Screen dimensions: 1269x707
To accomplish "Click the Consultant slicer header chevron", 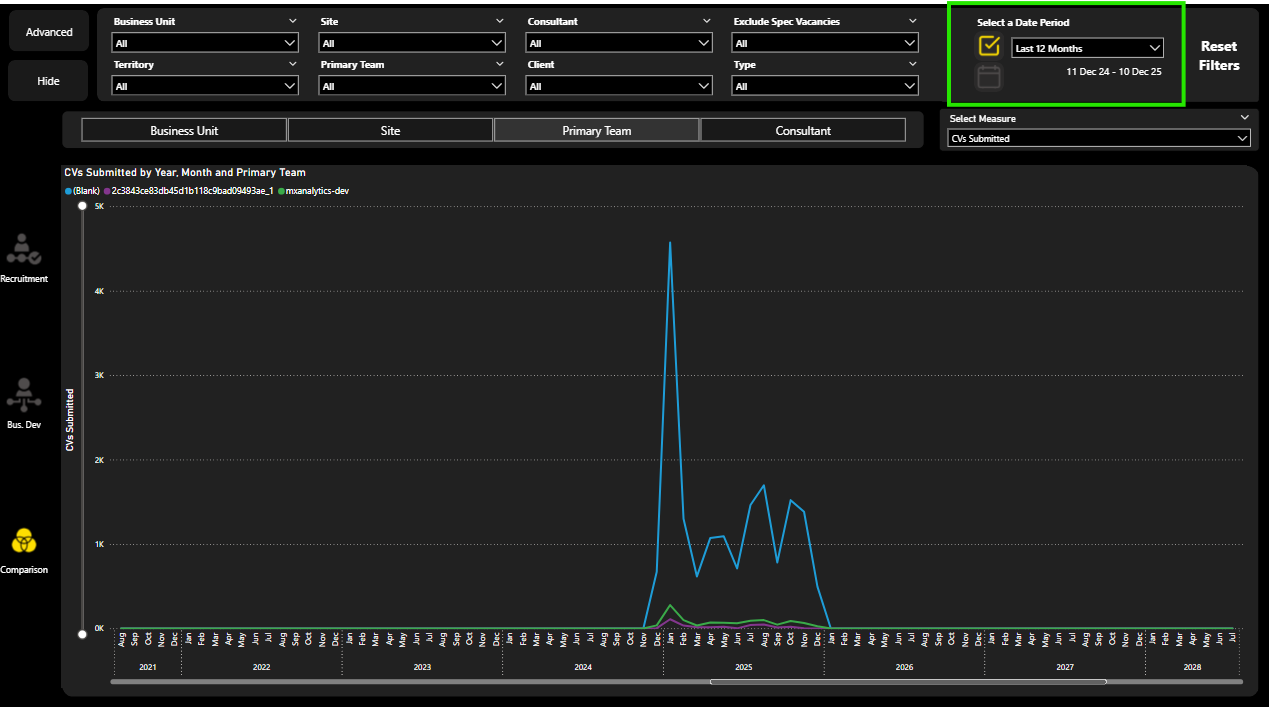I will coord(706,21).
